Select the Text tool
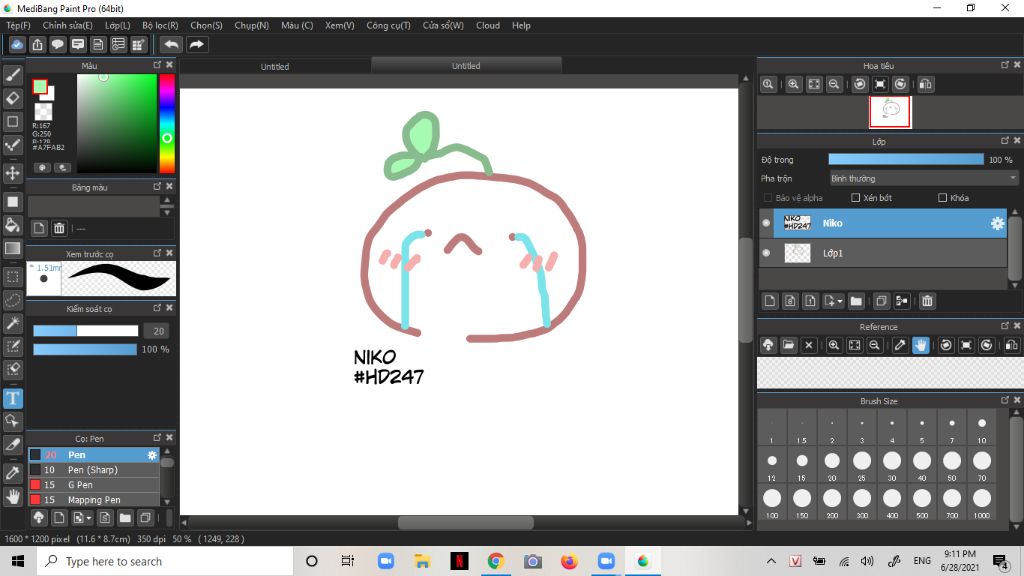The height and width of the screenshot is (576, 1024). pos(12,398)
